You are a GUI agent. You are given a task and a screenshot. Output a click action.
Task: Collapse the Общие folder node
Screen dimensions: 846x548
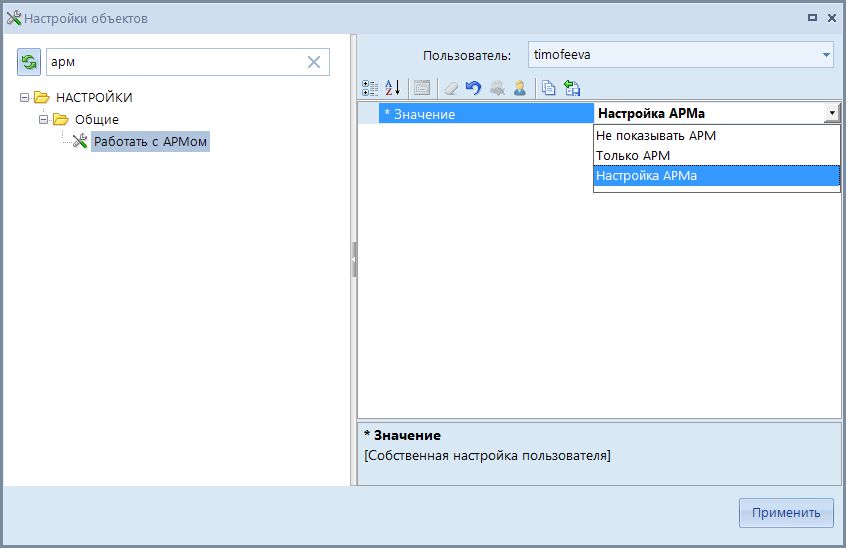pyautogui.click(x=44, y=120)
